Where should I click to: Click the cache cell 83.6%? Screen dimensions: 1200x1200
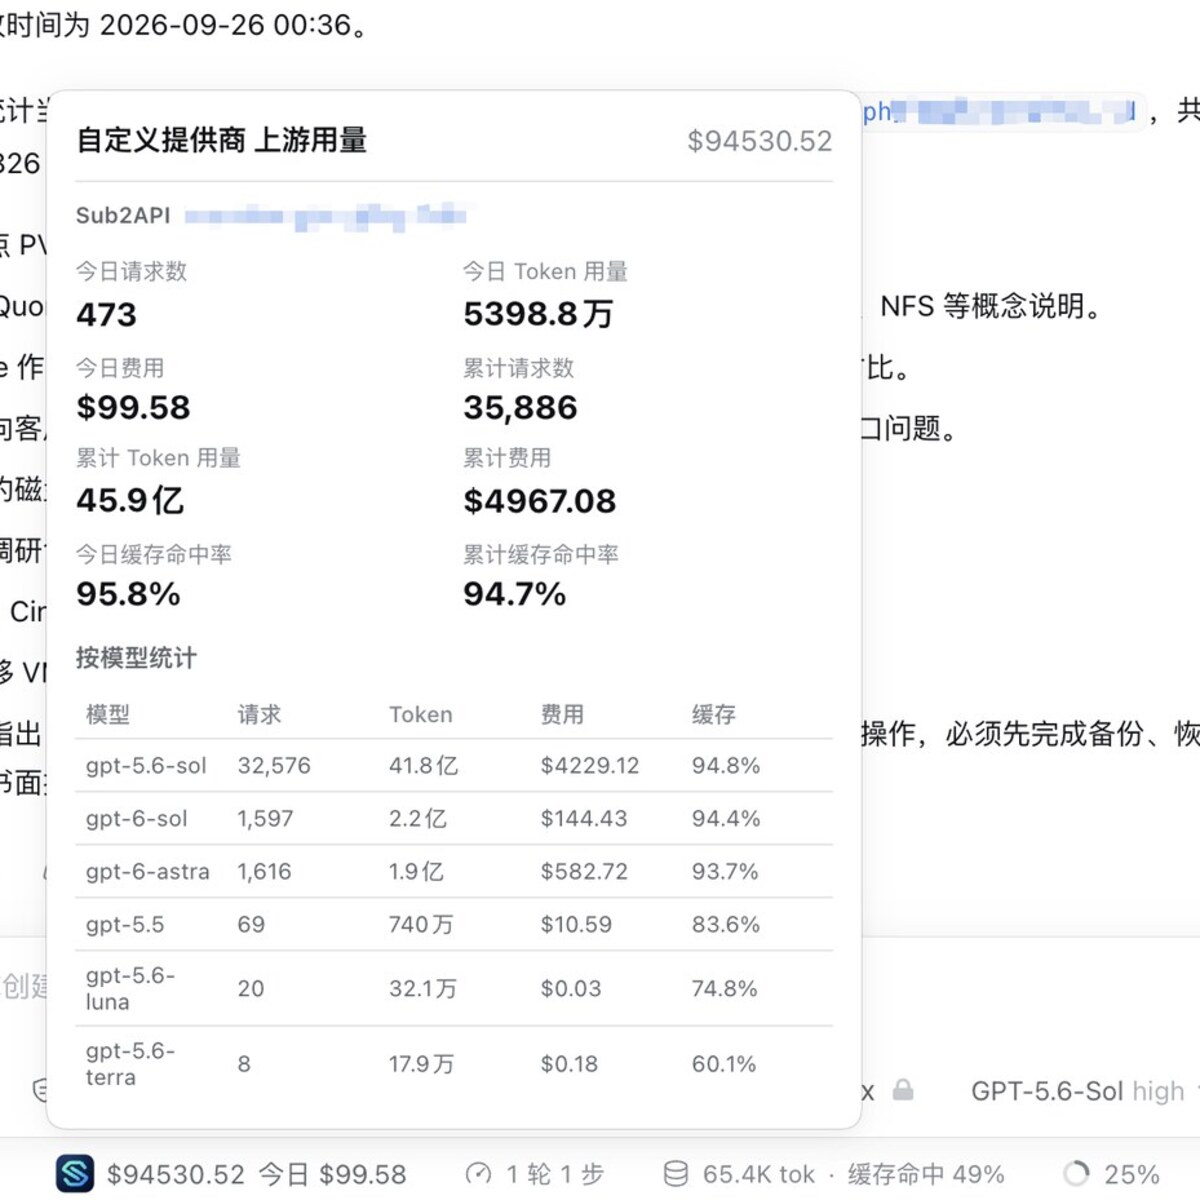[726, 925]
